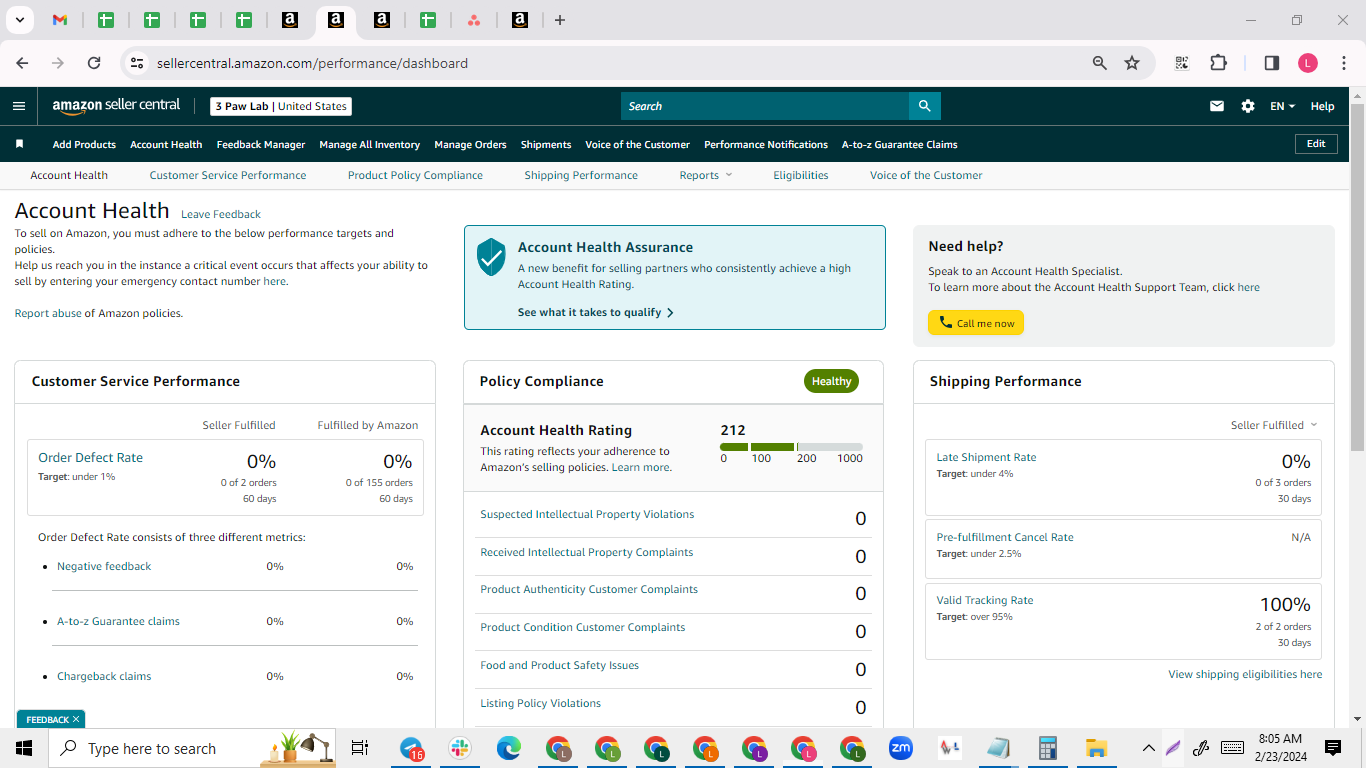
Task: Click the taskbar clock showing 8:05 AM
Action: [1280, 748]
